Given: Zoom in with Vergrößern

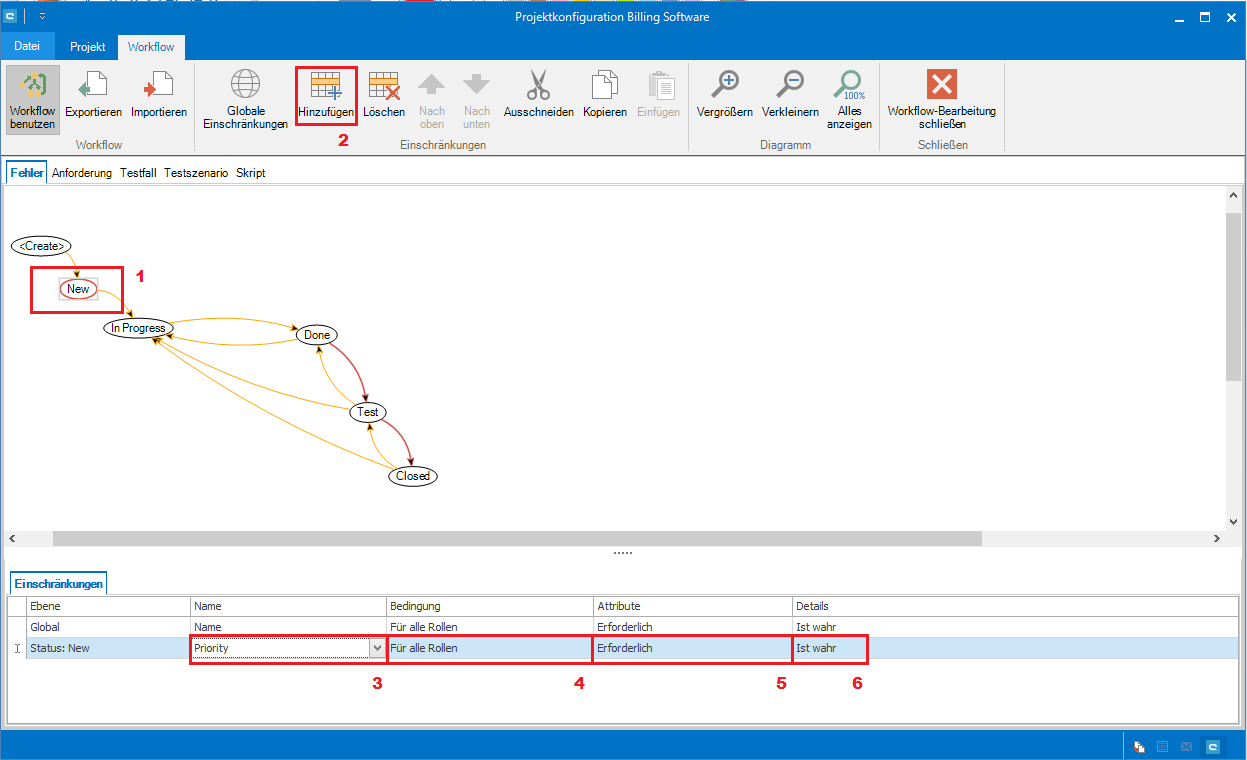Looking at the screenshot, I should click(724, 88).
